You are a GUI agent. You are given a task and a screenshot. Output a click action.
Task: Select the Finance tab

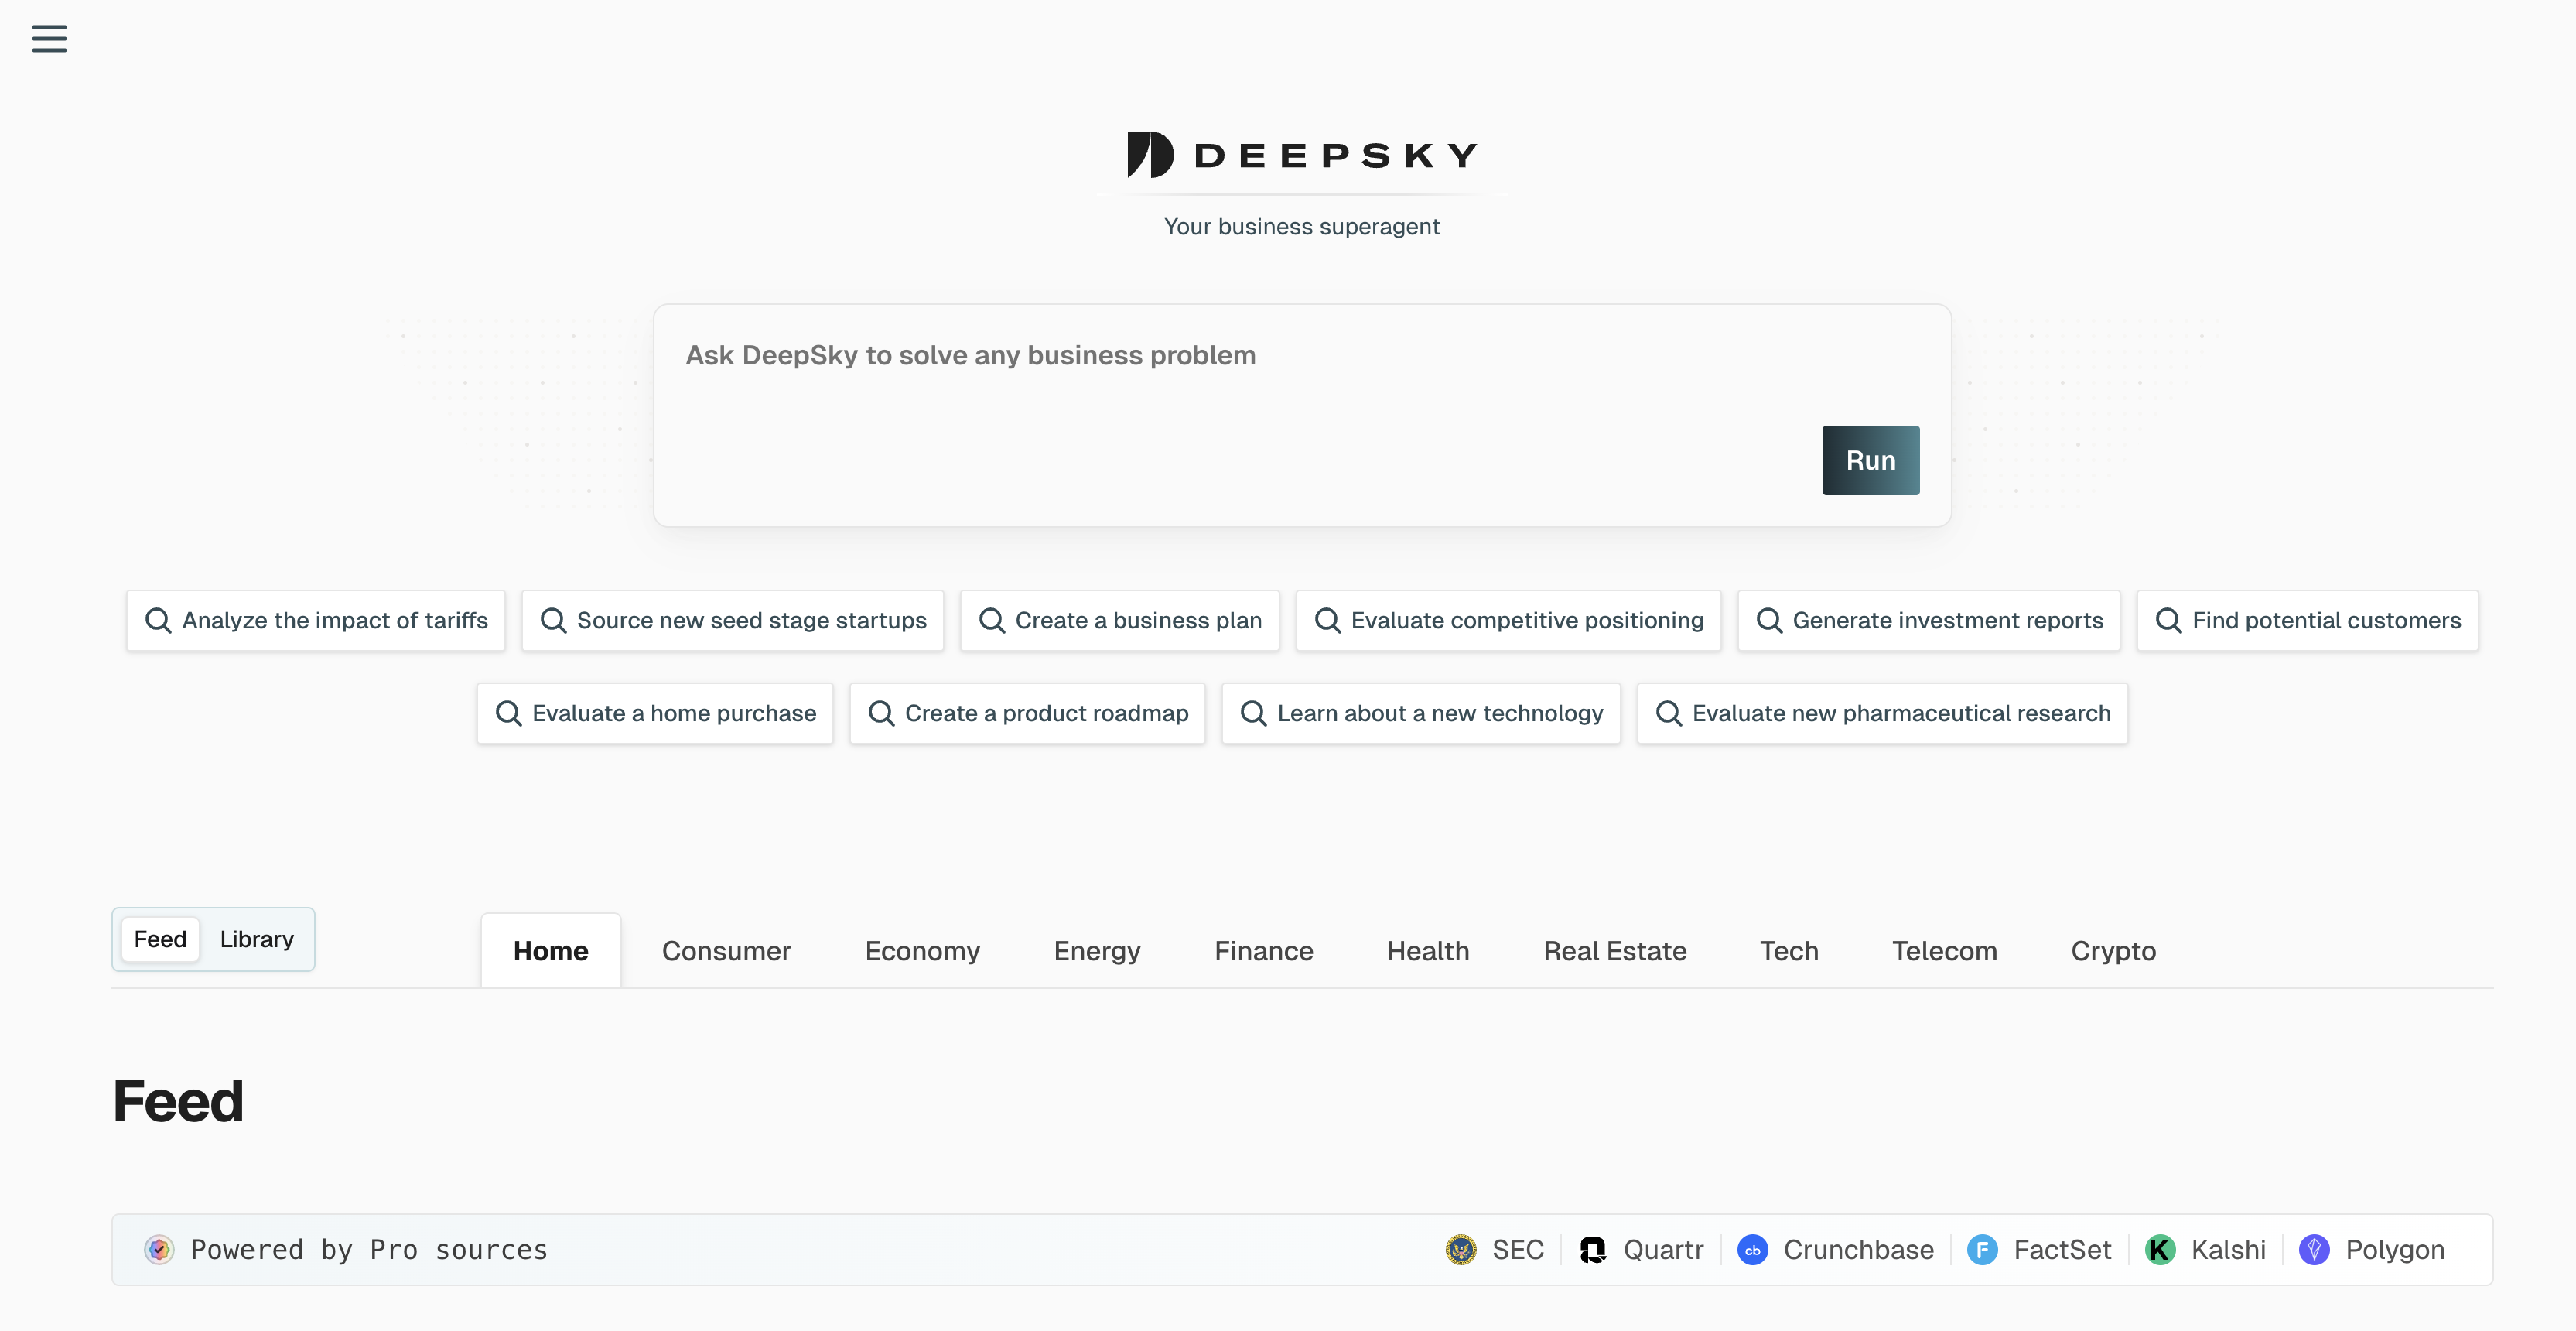point(1264,951)
